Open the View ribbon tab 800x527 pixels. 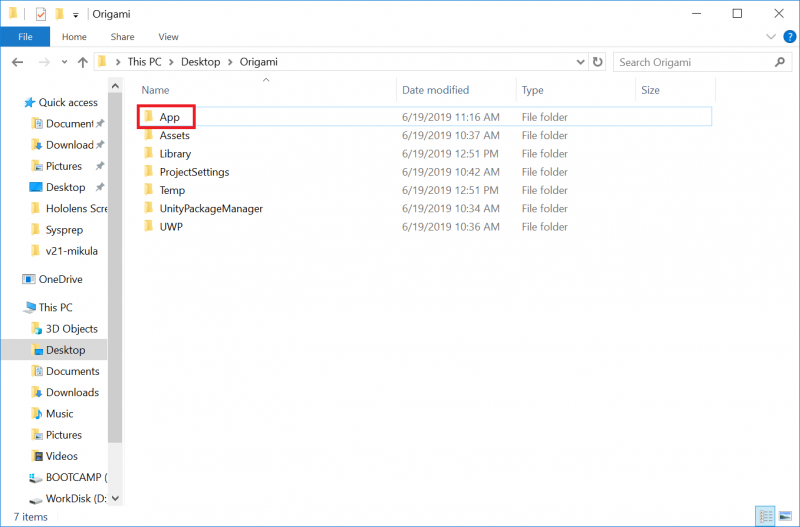[168, 37]
